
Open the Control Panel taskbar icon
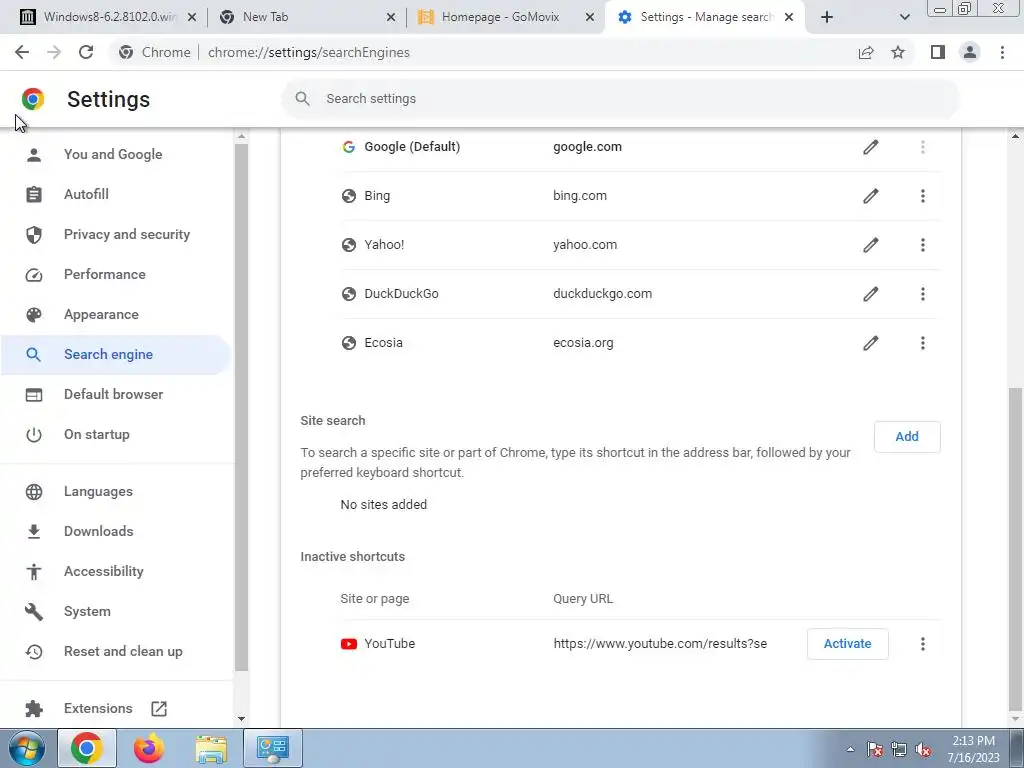273,748
